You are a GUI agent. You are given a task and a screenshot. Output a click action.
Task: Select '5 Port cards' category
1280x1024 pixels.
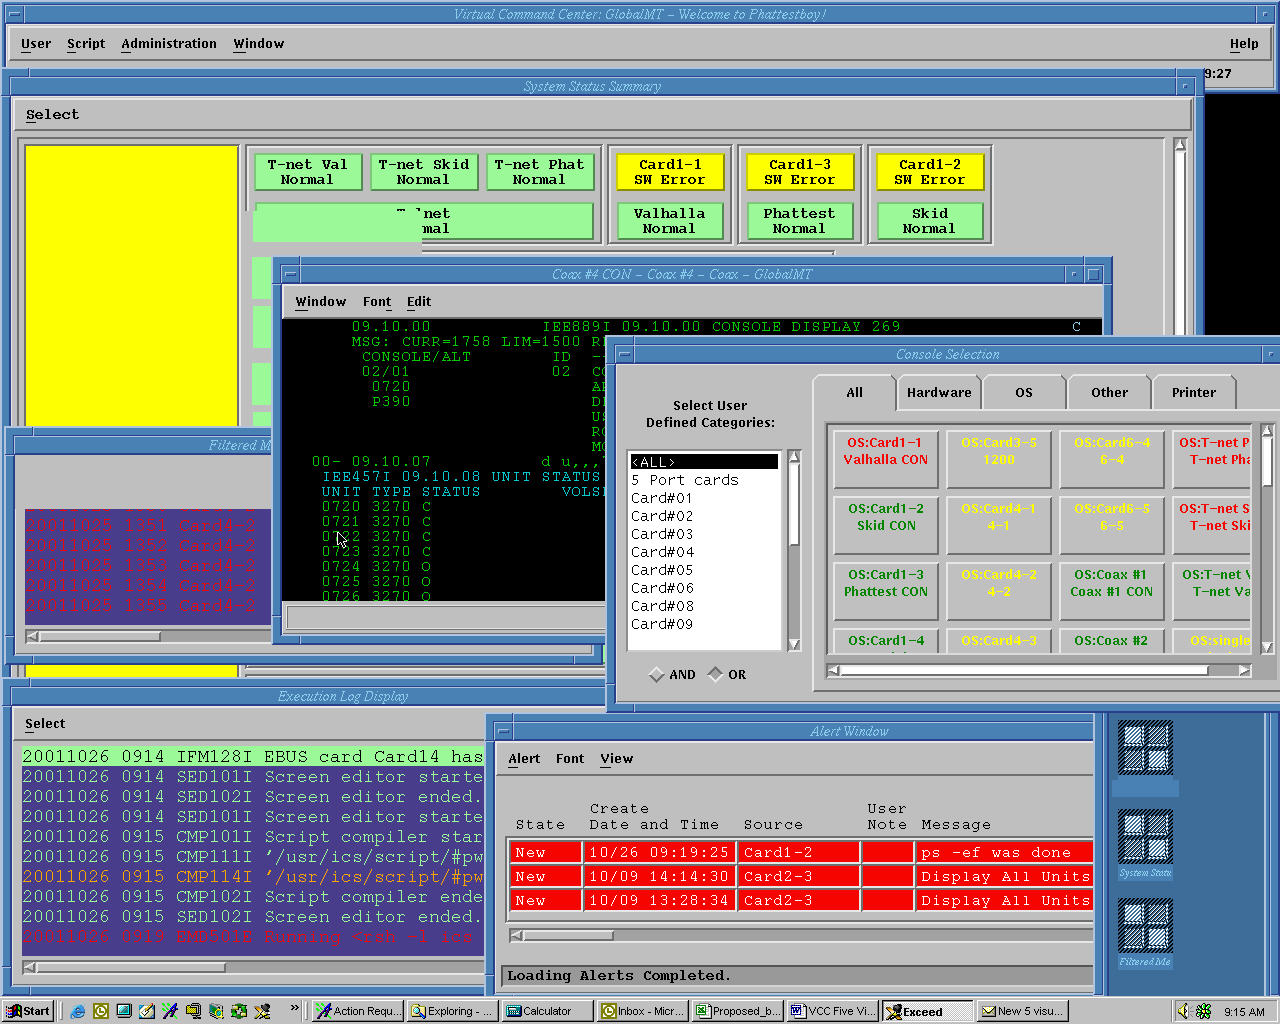pyautogui.click(x=704, y=480)
